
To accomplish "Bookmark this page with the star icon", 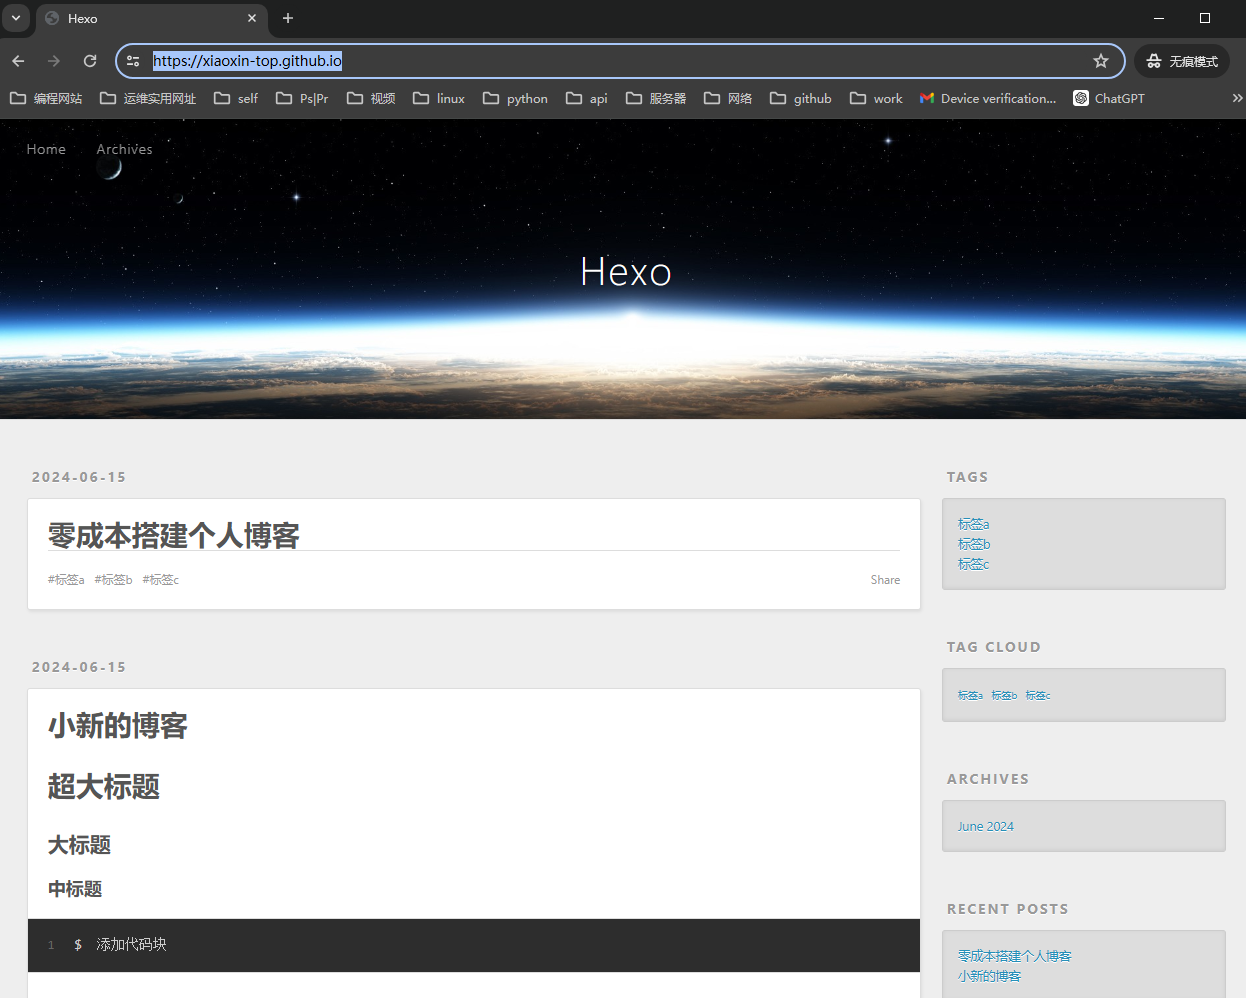I will coord(1101,61).
